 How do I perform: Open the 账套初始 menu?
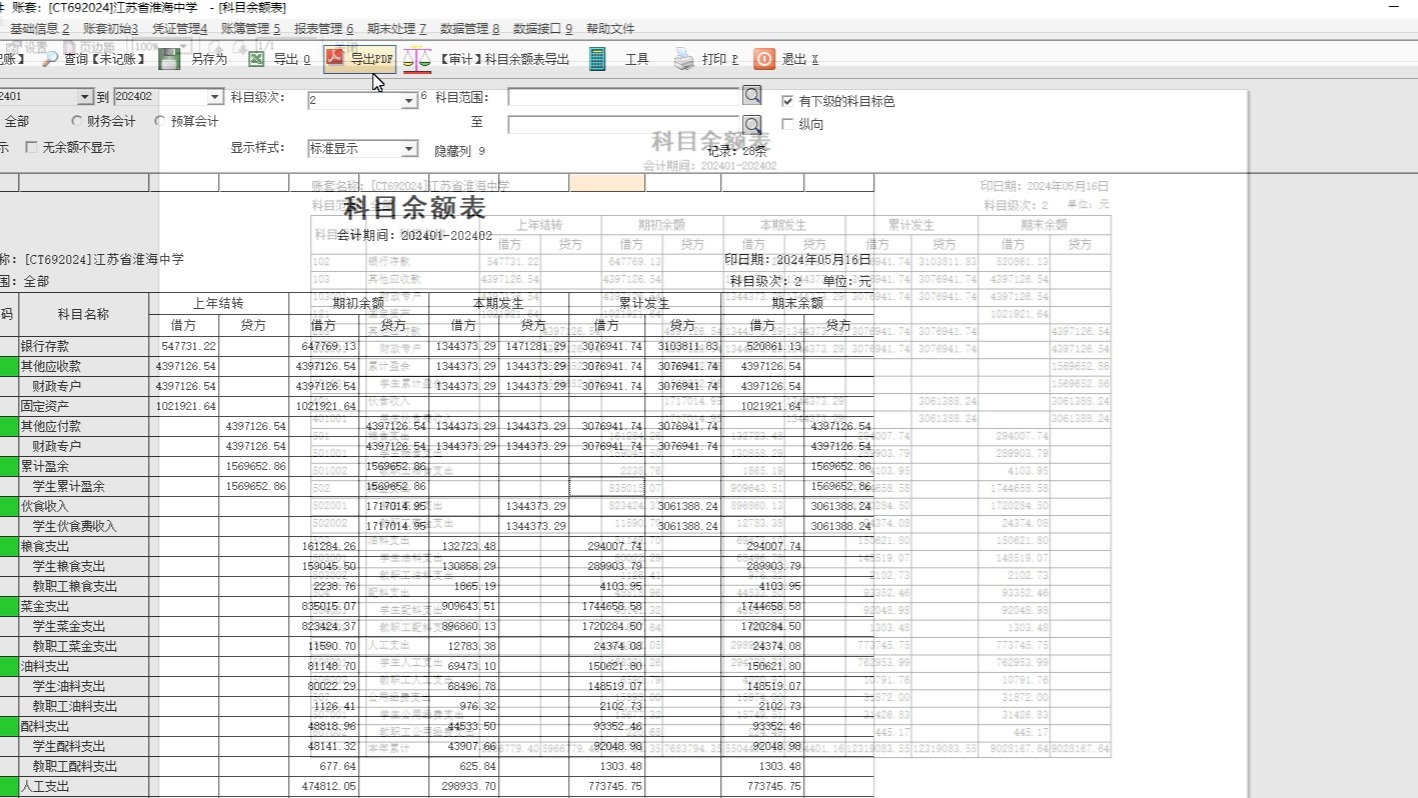tap(111, 29)
